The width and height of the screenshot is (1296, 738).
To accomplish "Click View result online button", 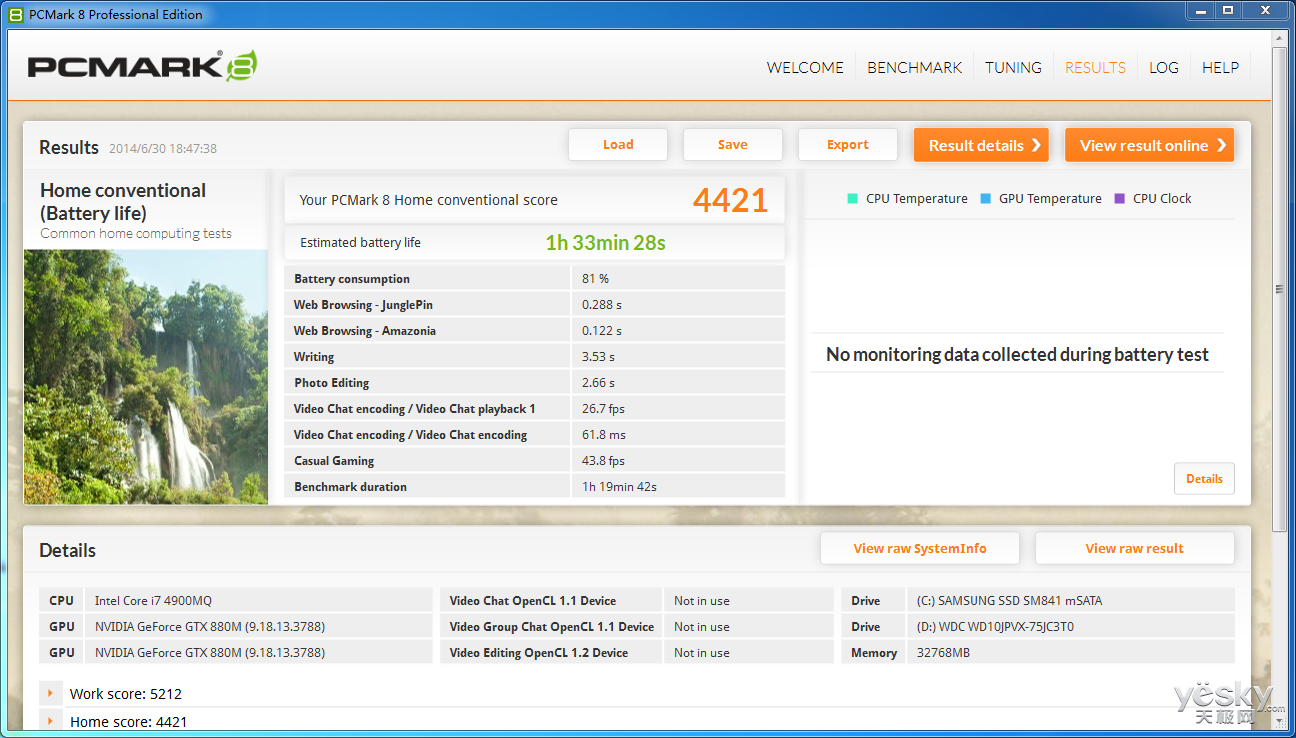I will point(1149,145).
